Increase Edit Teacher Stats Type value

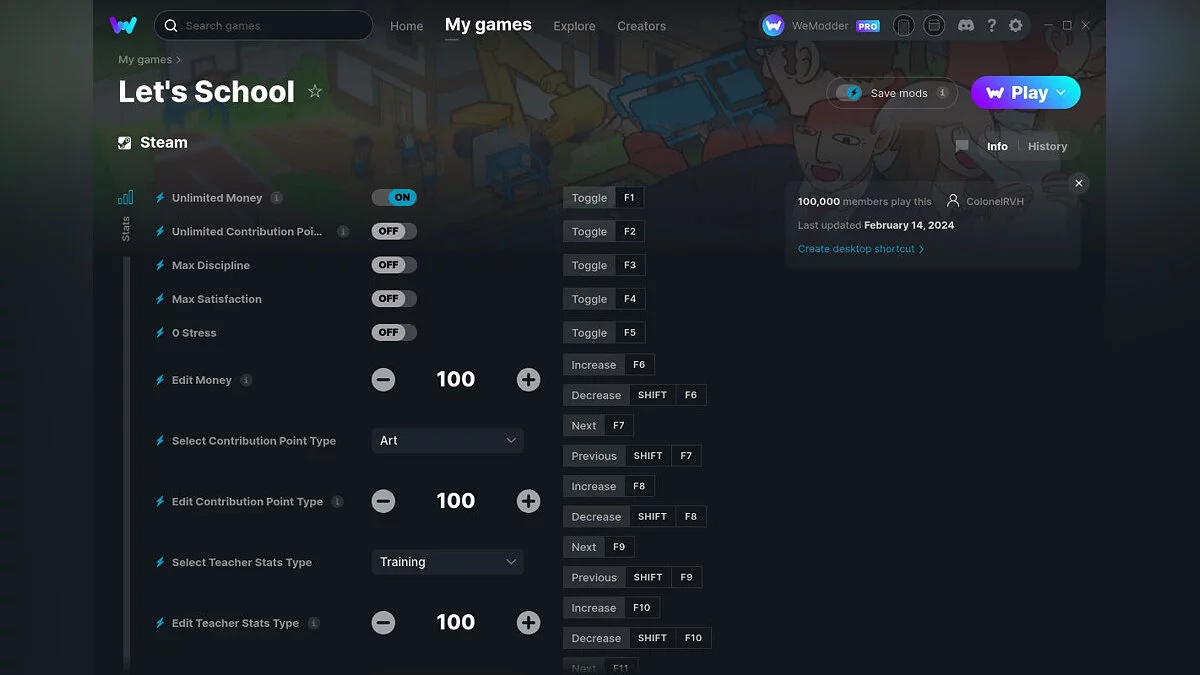pyautogui.click(x=528, y=623)
